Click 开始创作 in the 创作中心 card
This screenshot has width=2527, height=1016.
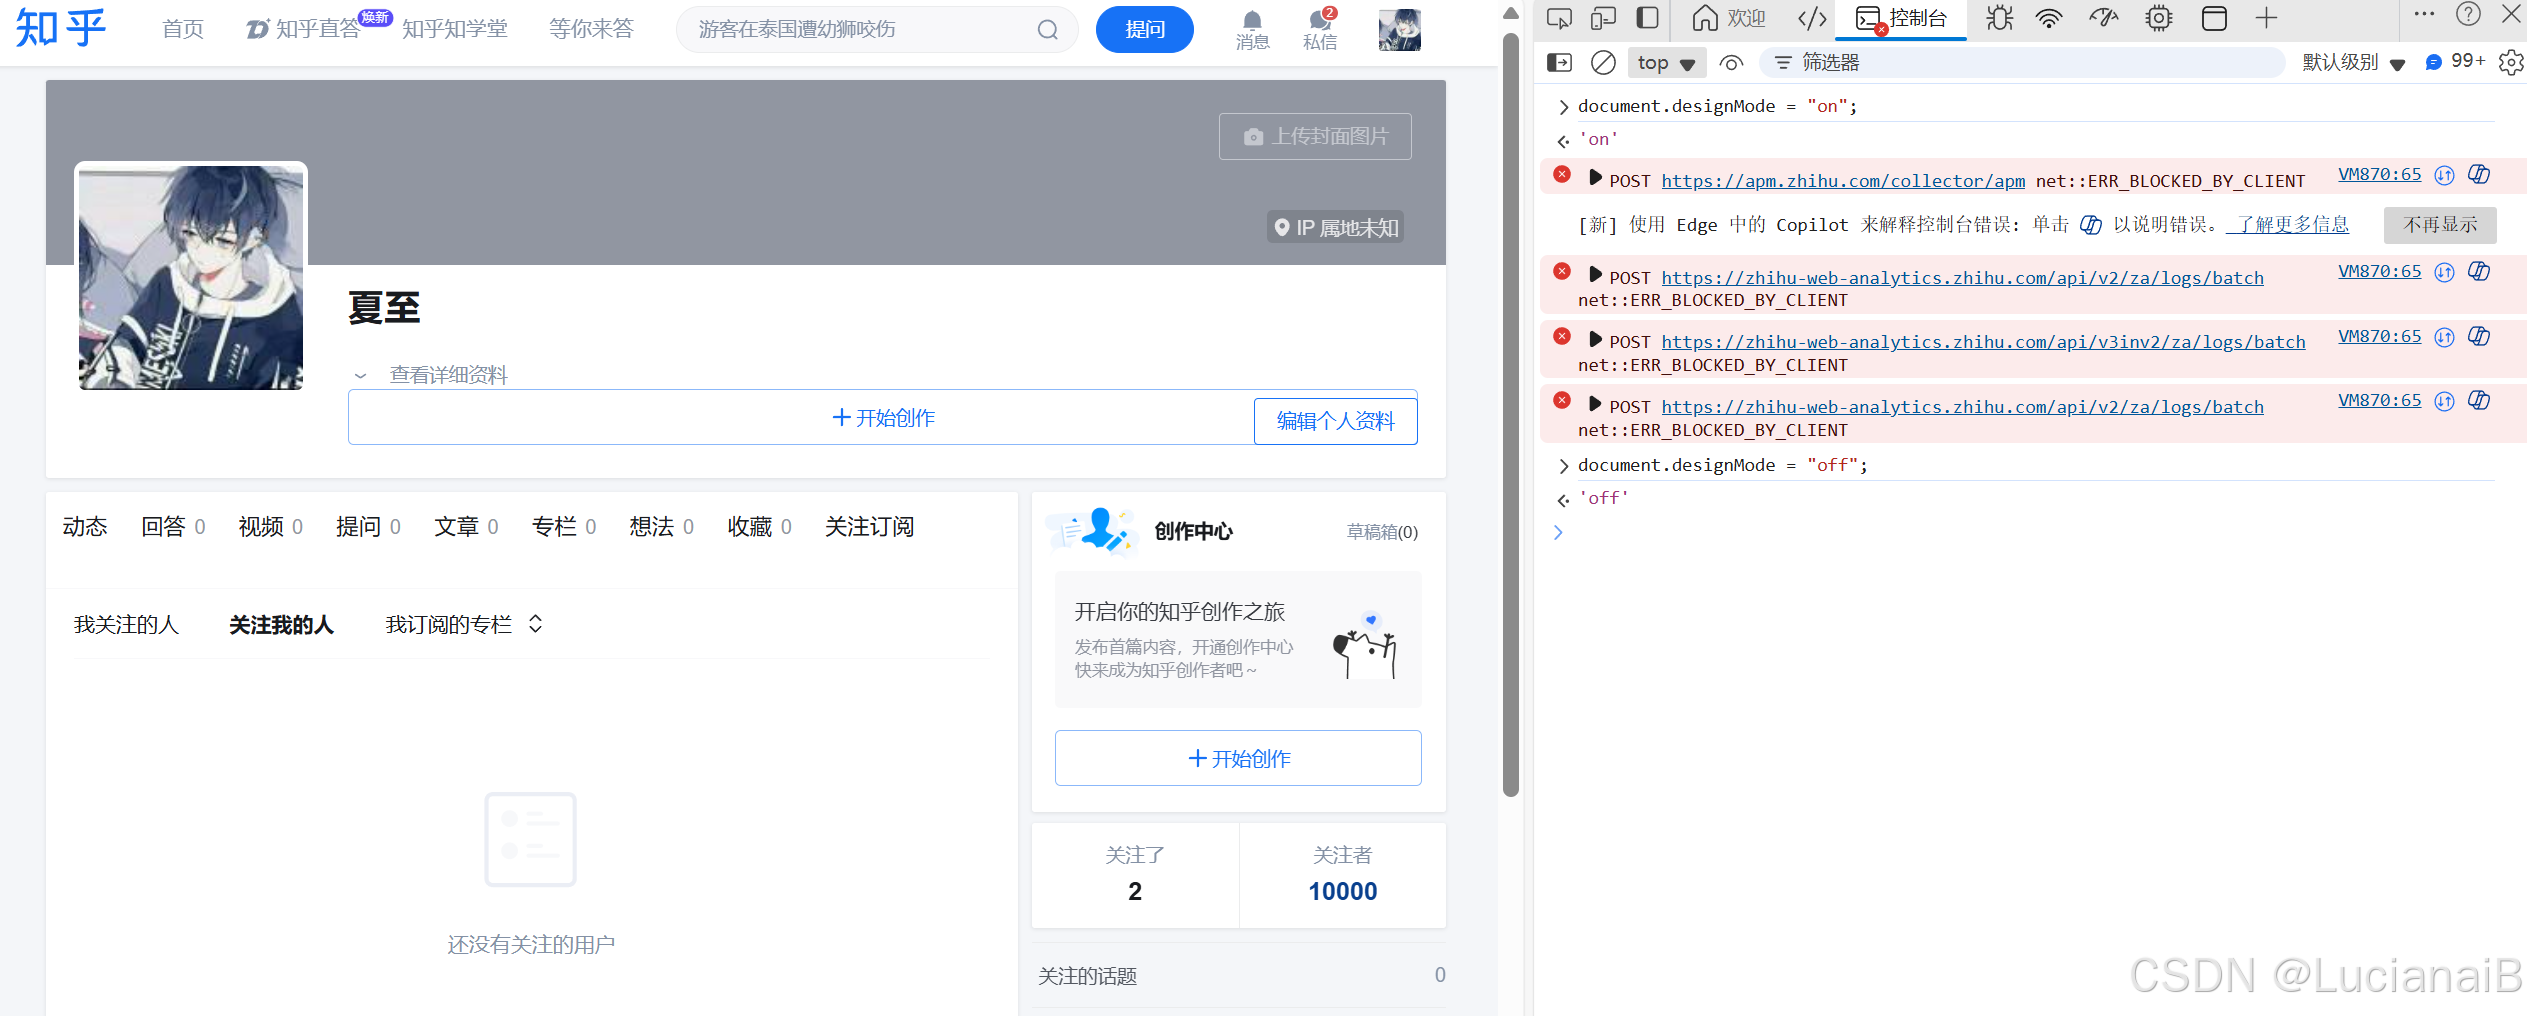click(1238, 758)
